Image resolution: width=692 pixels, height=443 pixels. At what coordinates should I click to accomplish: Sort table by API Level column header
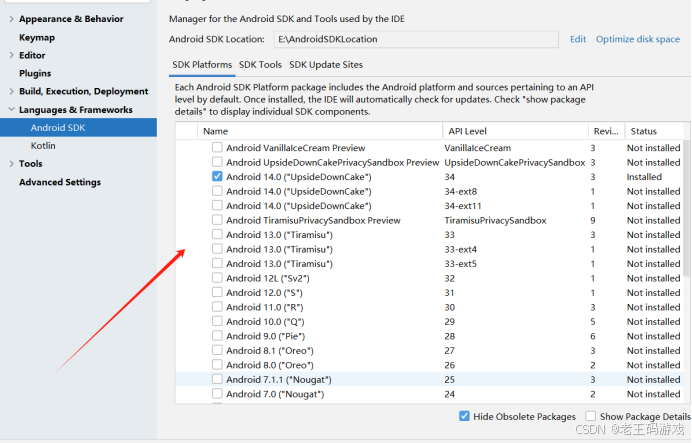[x=515, y=131]
